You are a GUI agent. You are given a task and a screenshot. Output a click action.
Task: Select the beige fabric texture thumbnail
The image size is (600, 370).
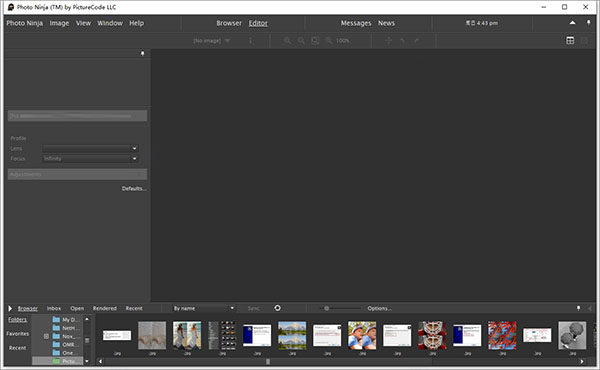click(152, 335)
